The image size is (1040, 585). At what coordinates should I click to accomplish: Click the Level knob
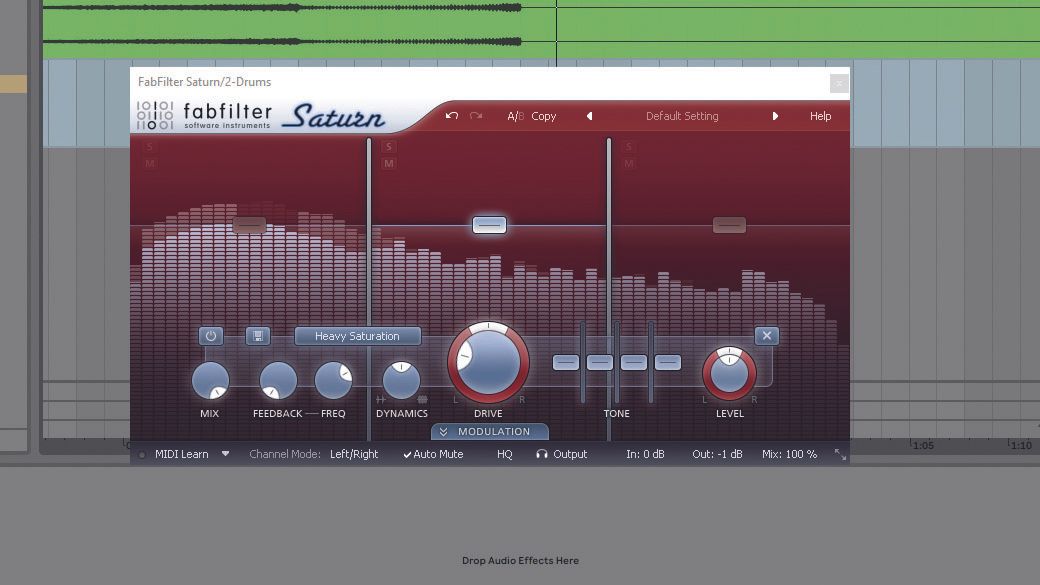(x=729, y=376)
